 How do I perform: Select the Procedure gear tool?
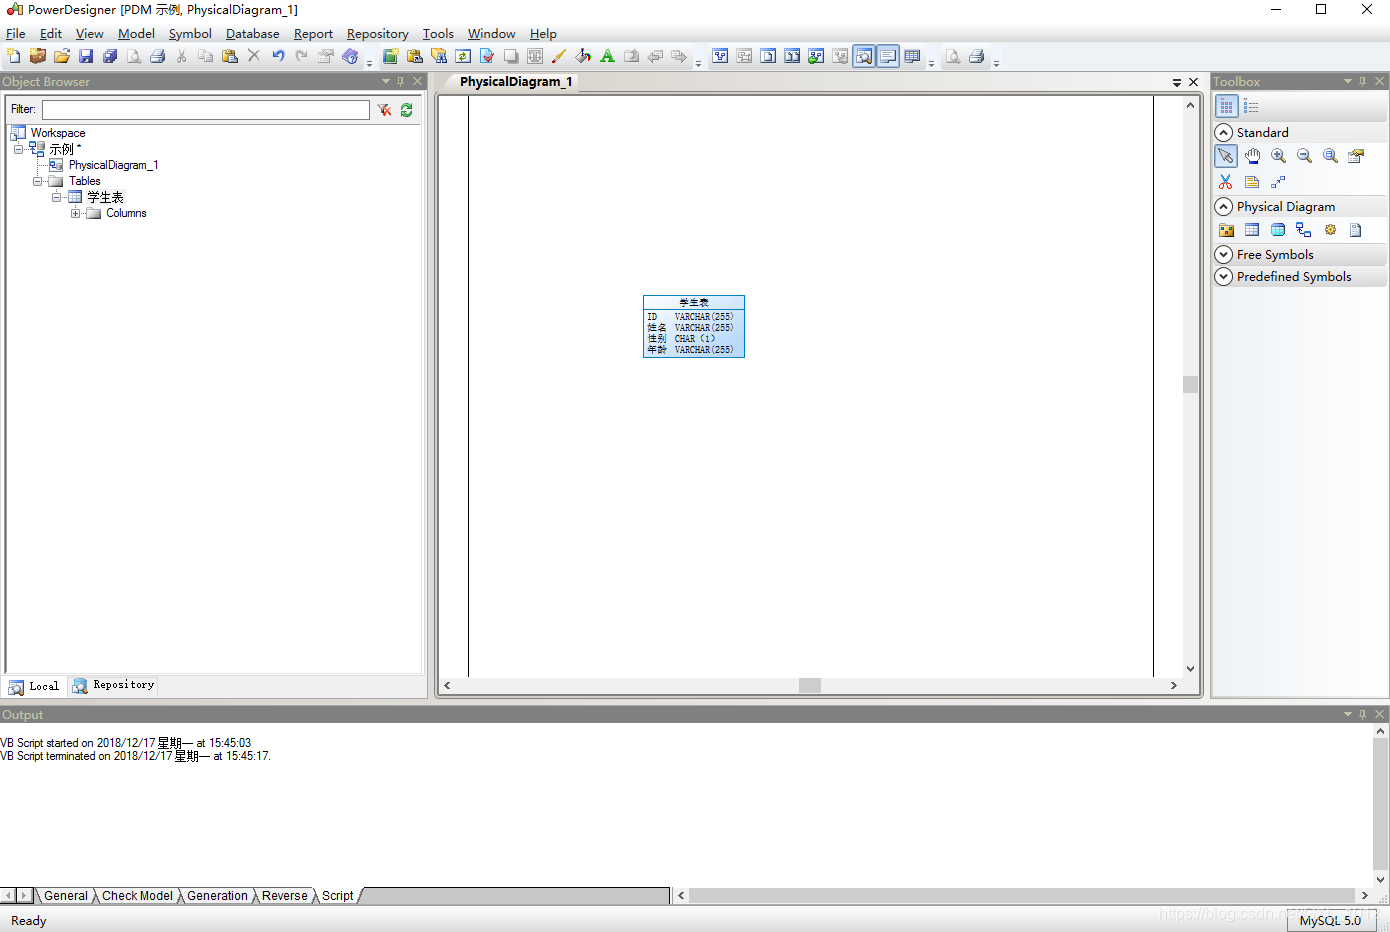(1330, 230)
